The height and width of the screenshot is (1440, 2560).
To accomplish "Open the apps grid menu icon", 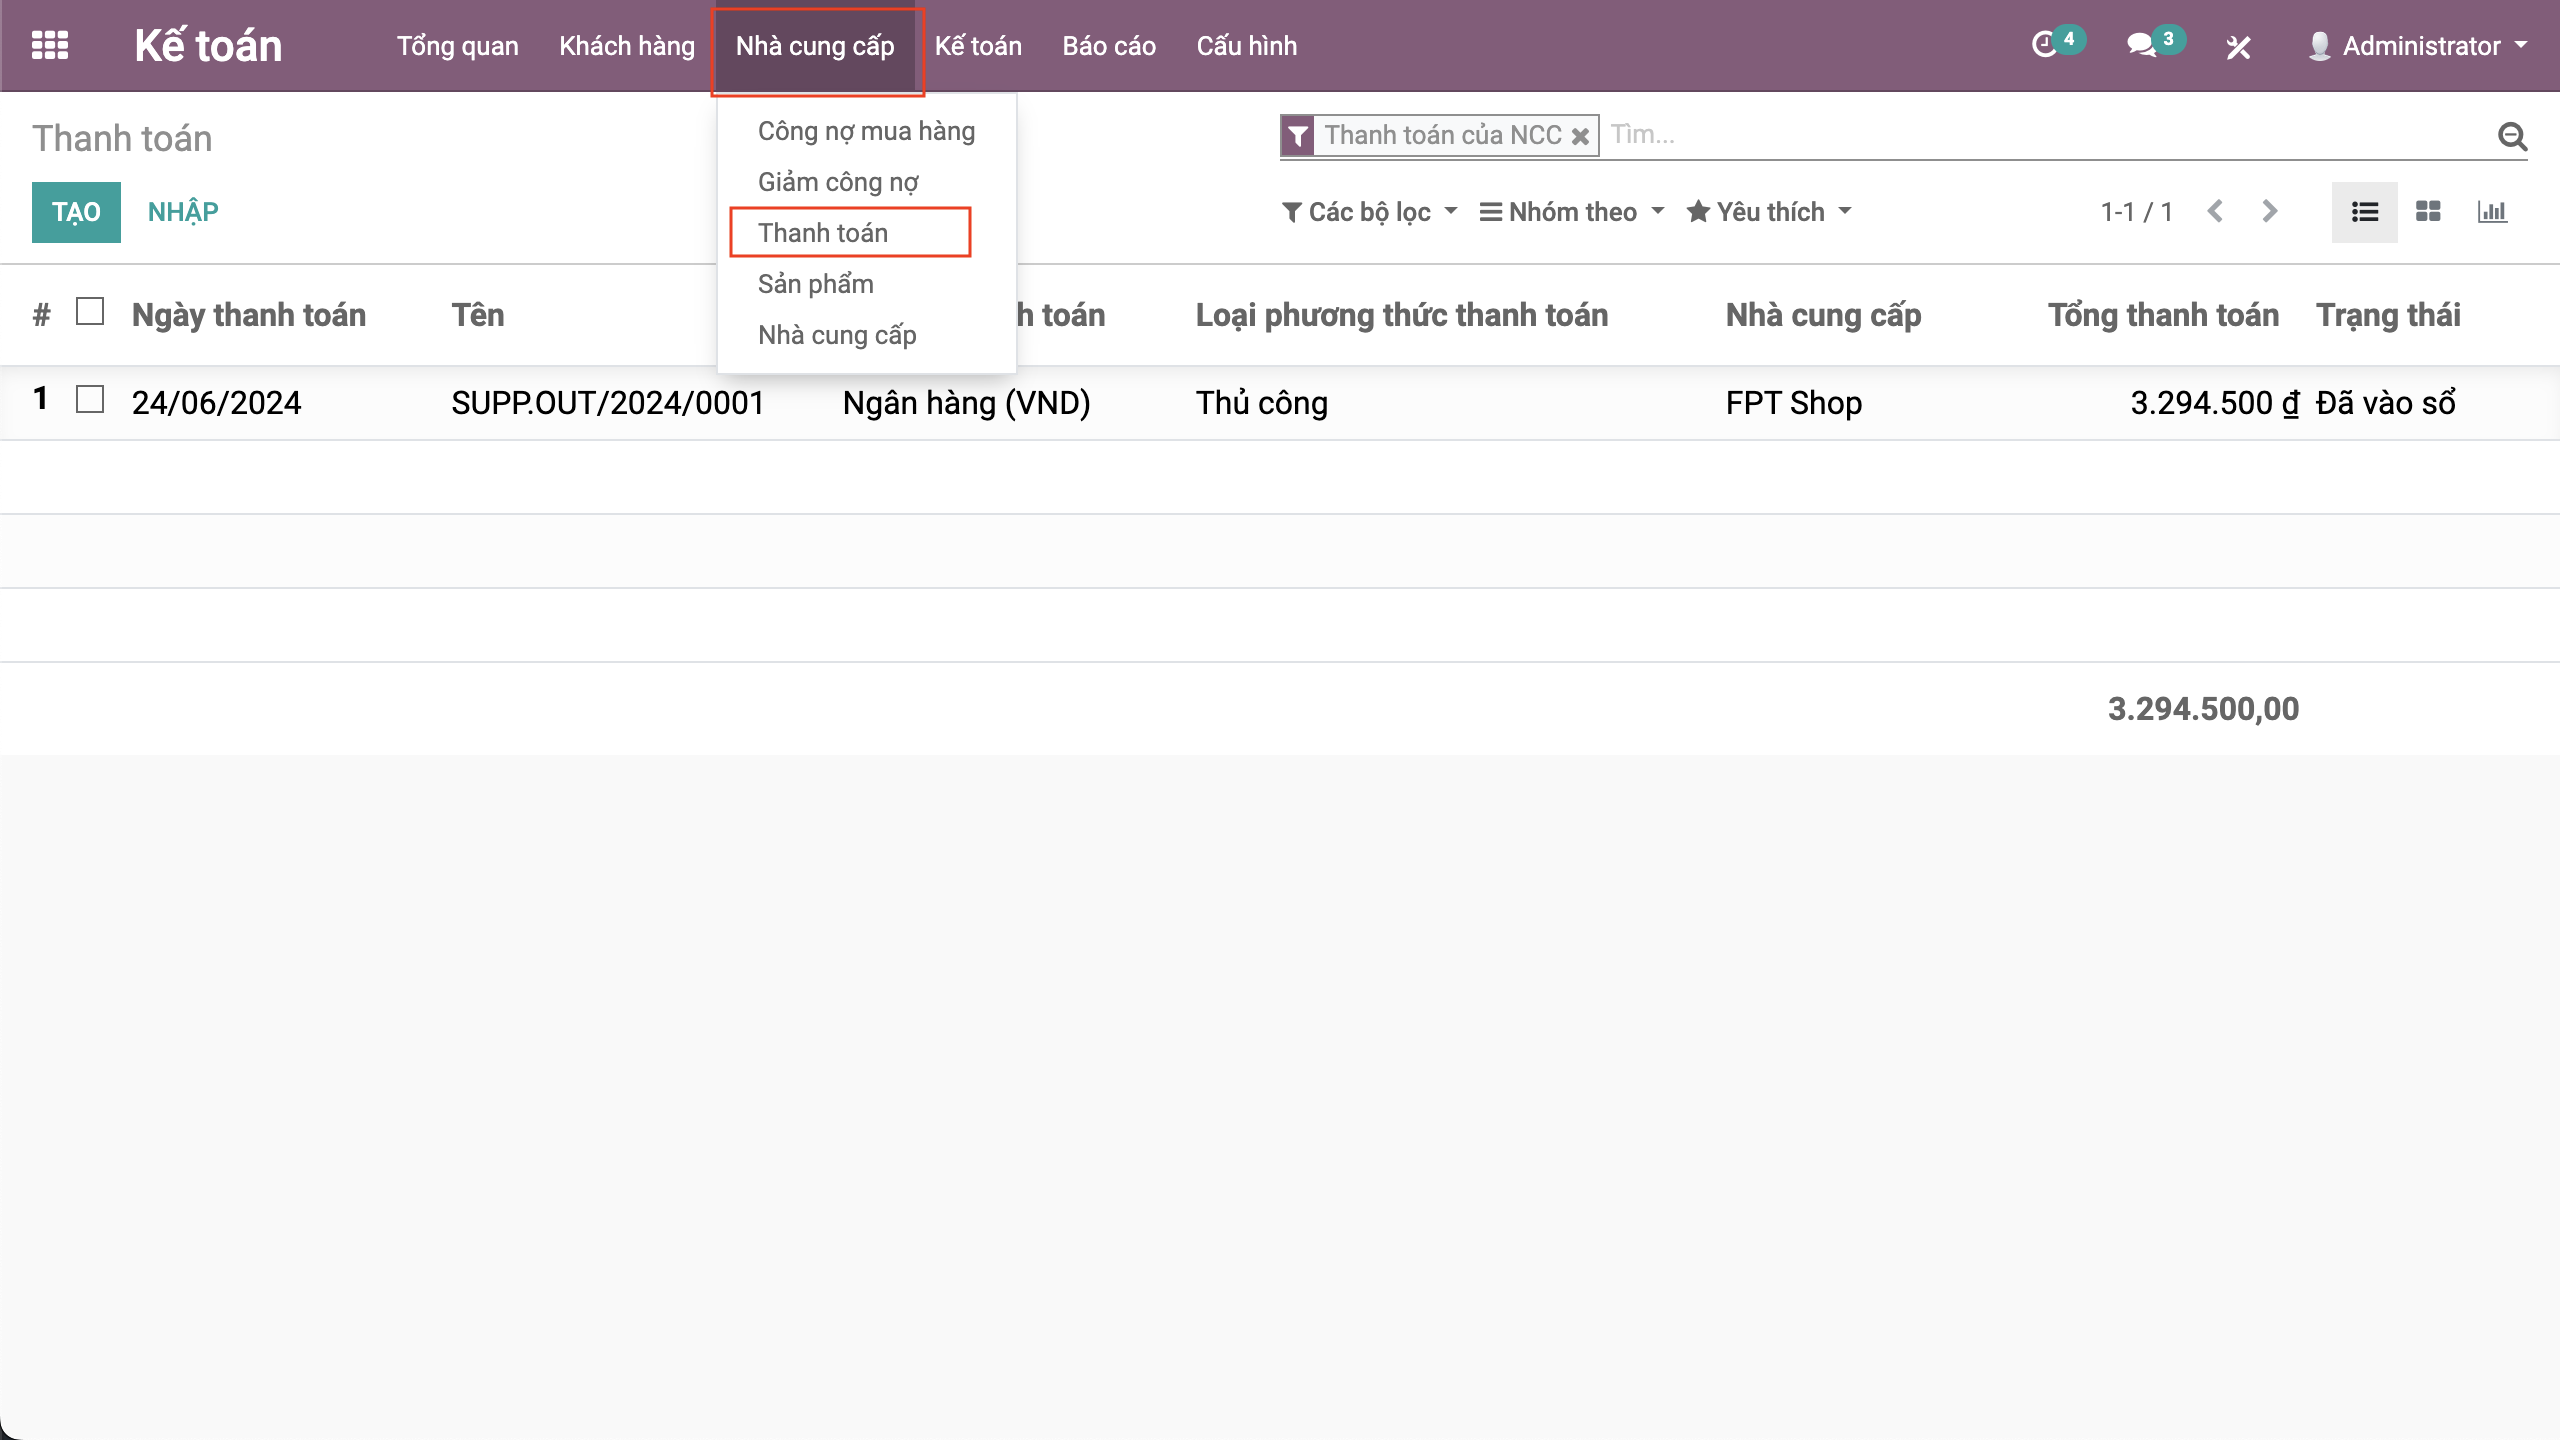I will (x=50, y=46).
